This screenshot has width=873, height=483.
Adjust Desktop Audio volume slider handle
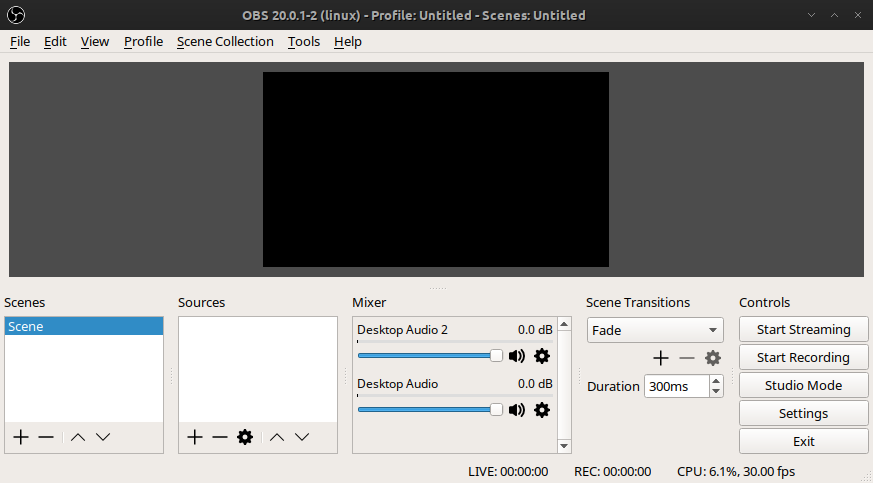[x=496, y=410]
